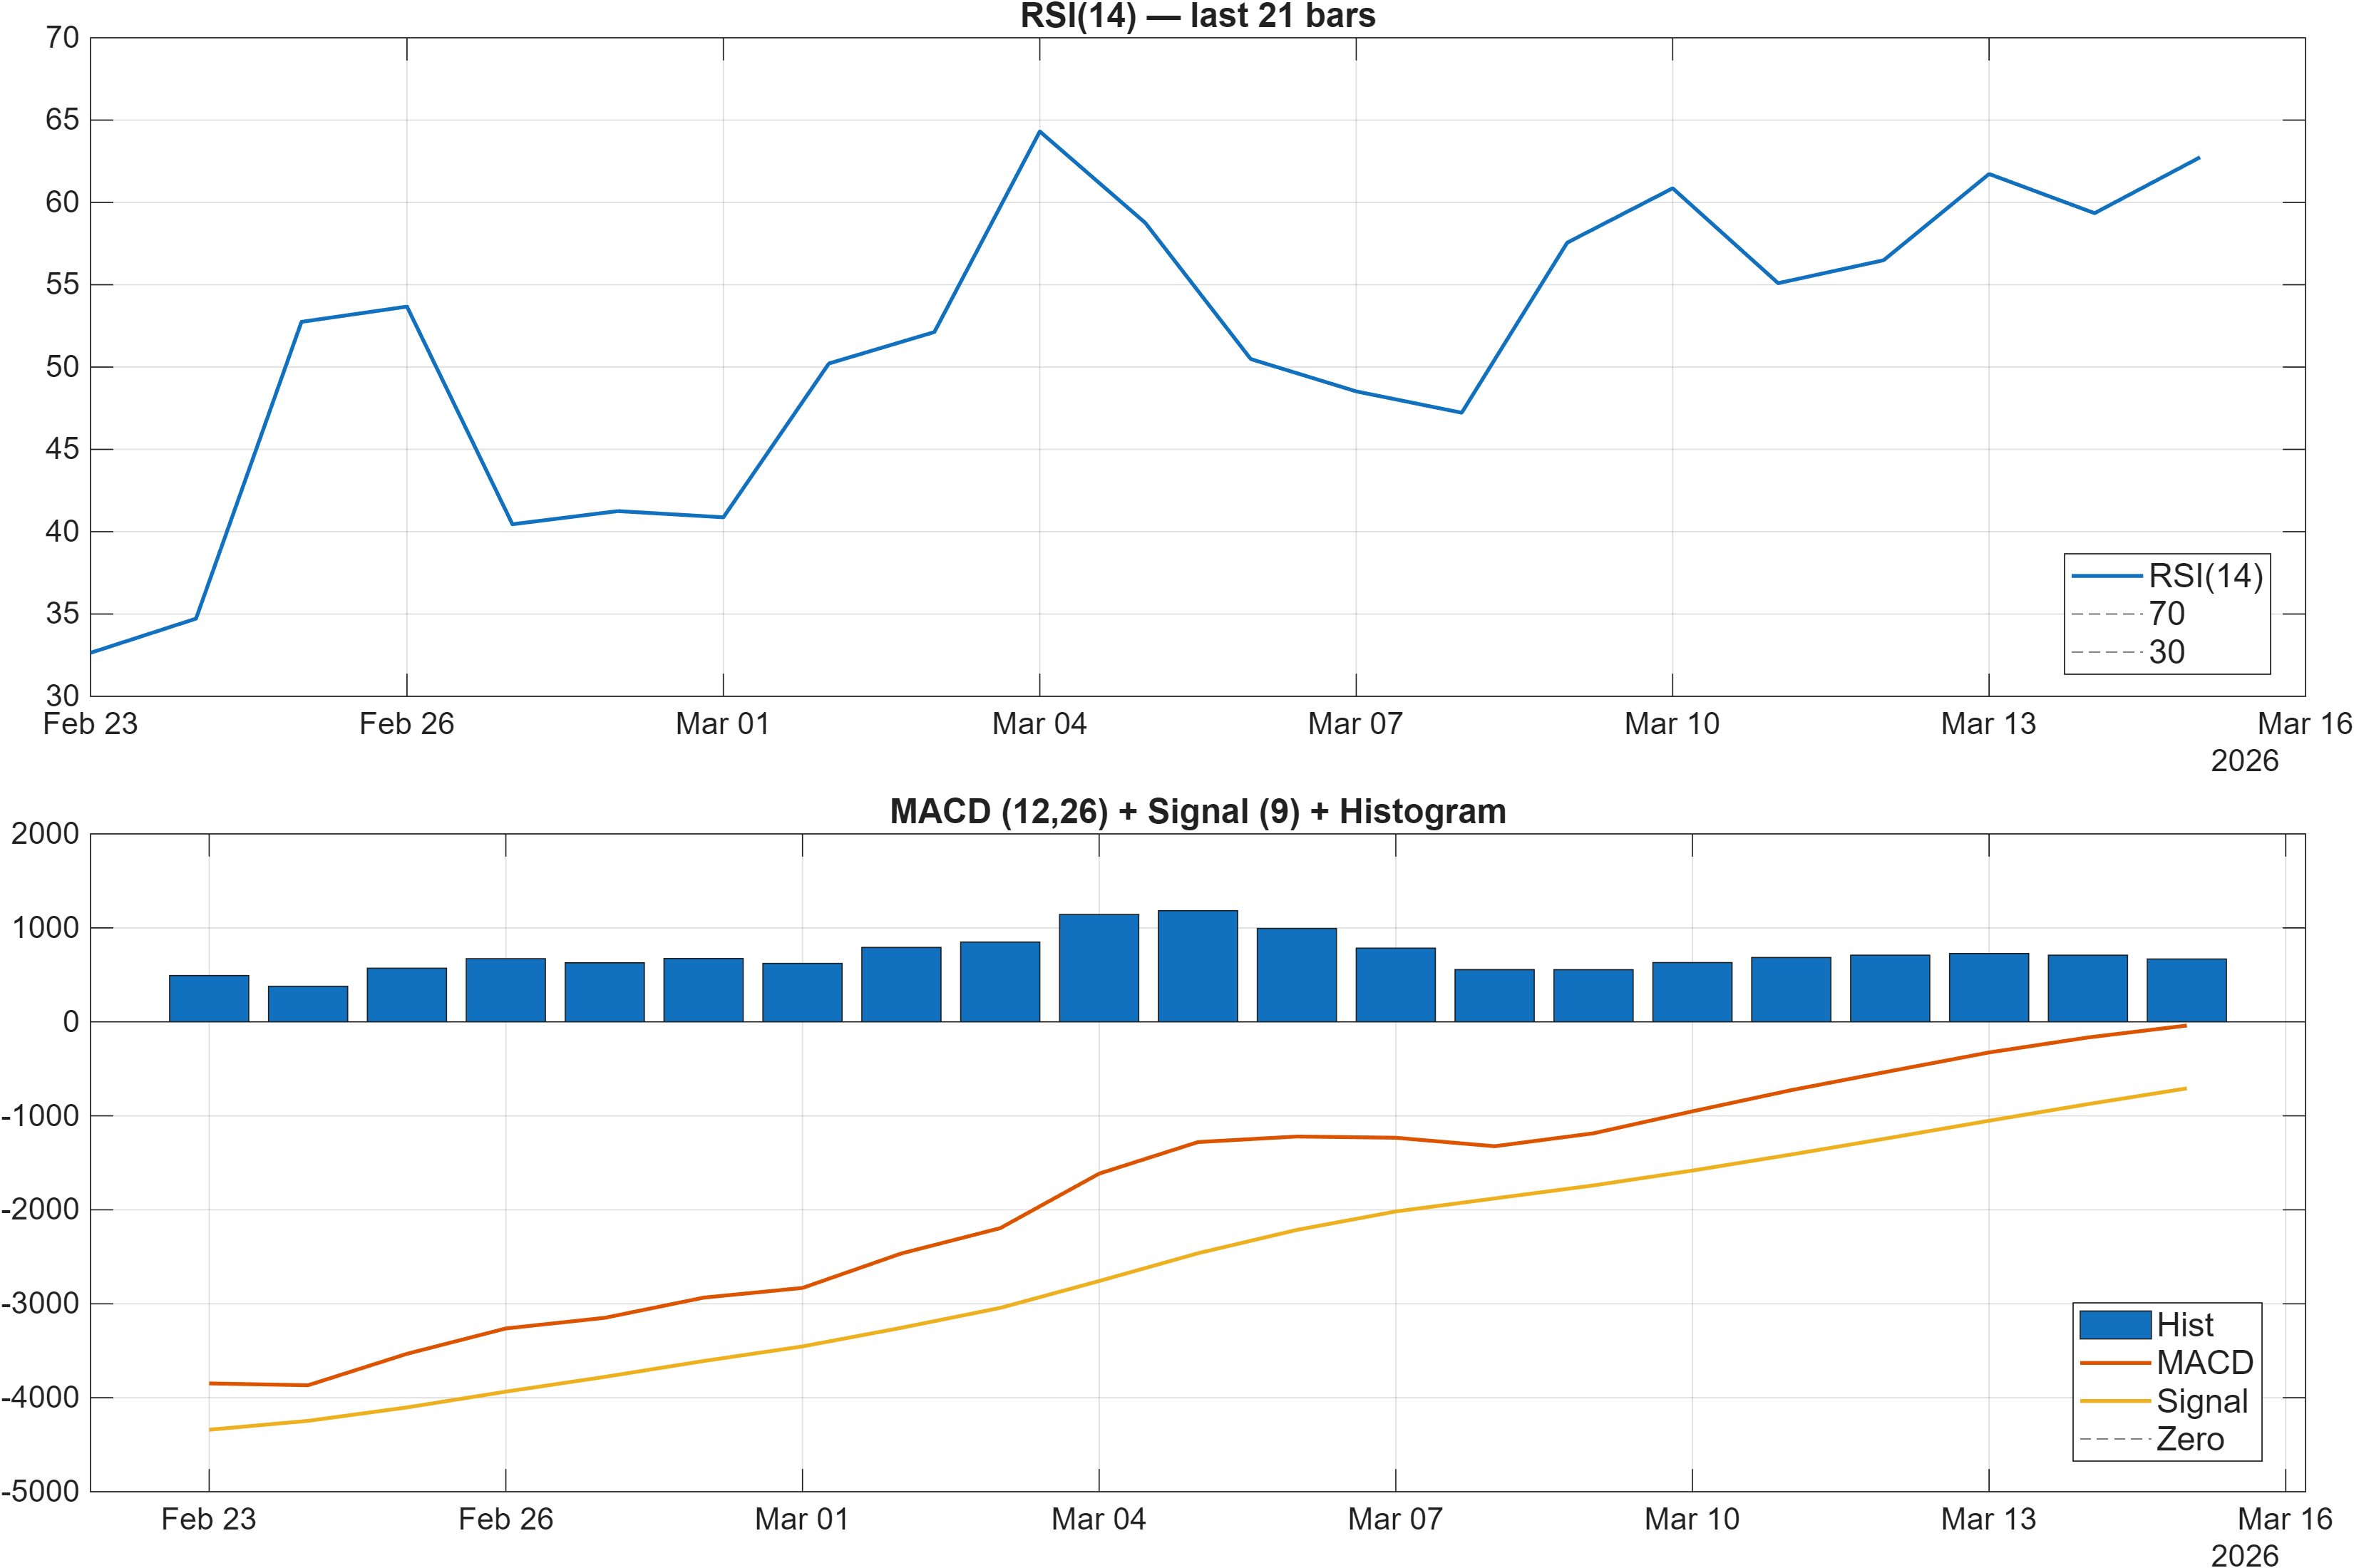
Task: Click the 45 tick label on the RSI y-axis
Action: 62,449
